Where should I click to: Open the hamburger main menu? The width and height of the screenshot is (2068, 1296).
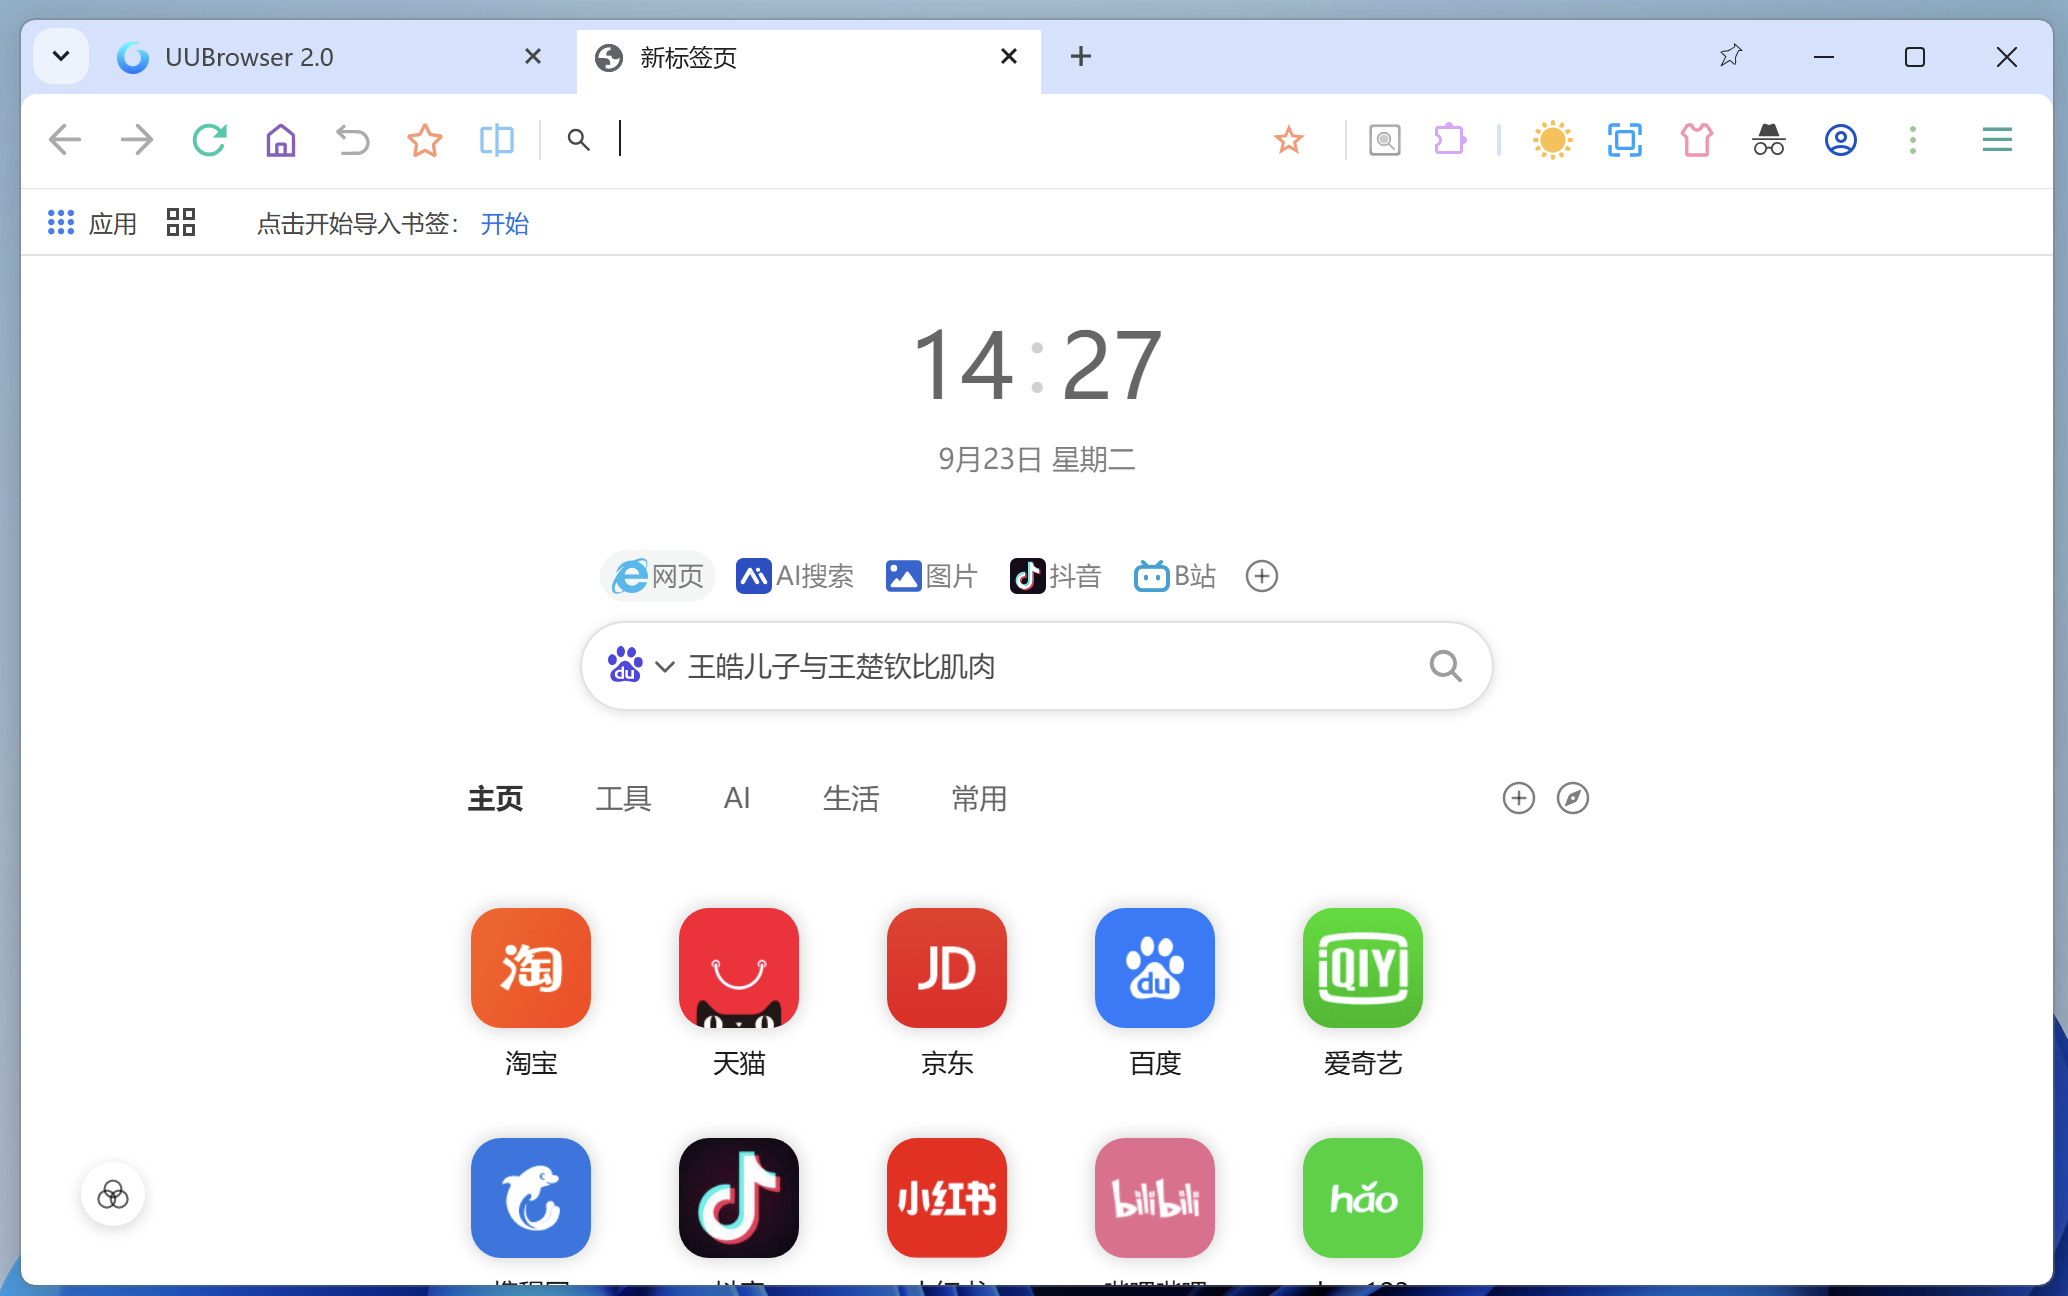click(x=1996, y=140)
